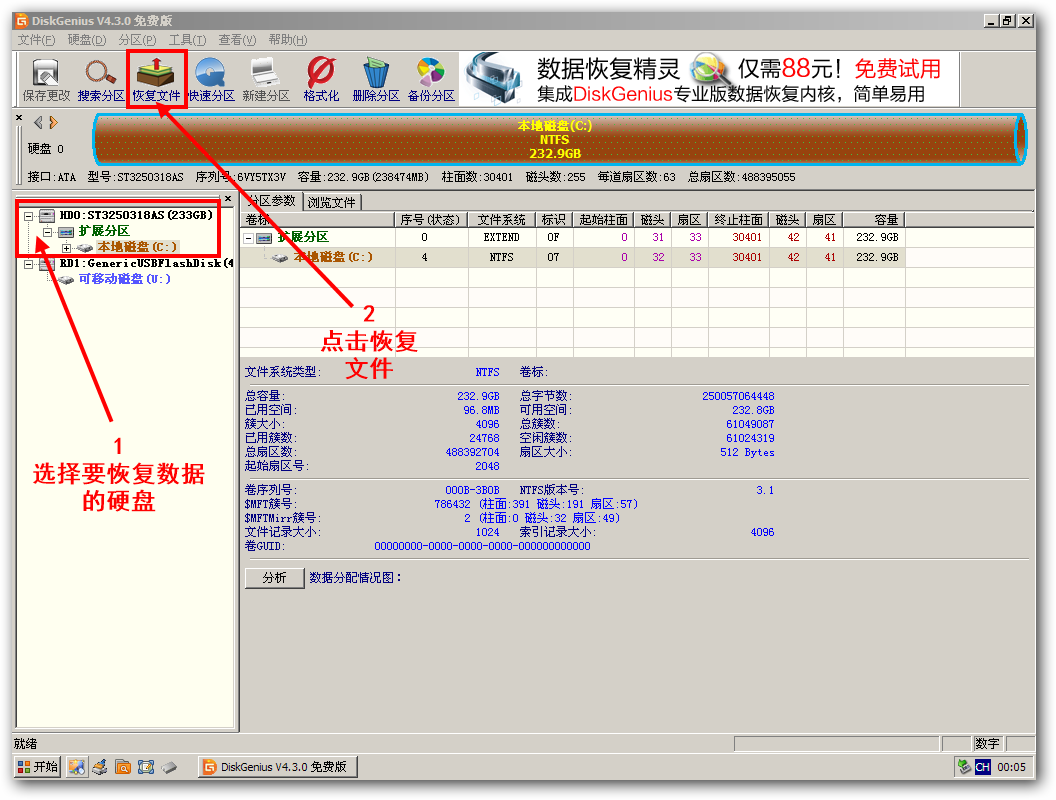Click the 删除分区 delete partition icon
Viewport: 1056px width, 800px height.
pos(376,79)
